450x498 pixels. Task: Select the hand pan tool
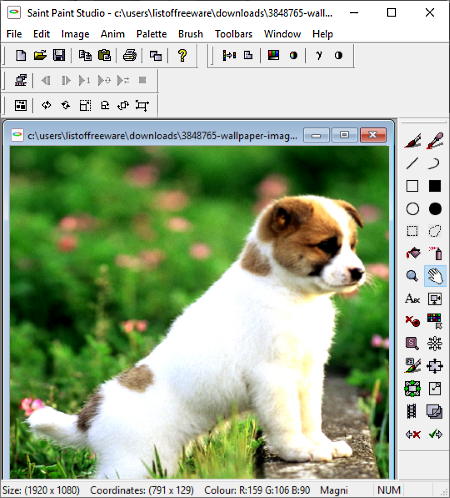pos(435,276)
